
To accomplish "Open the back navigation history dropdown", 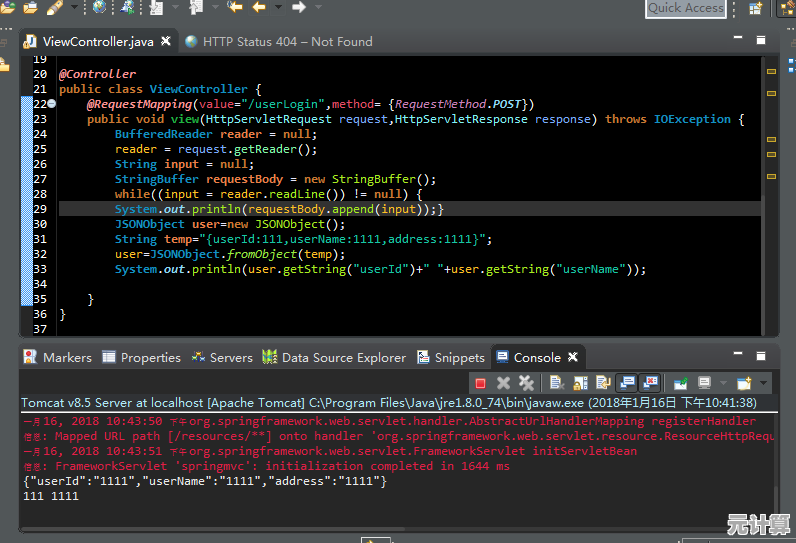I will [278, 7].
